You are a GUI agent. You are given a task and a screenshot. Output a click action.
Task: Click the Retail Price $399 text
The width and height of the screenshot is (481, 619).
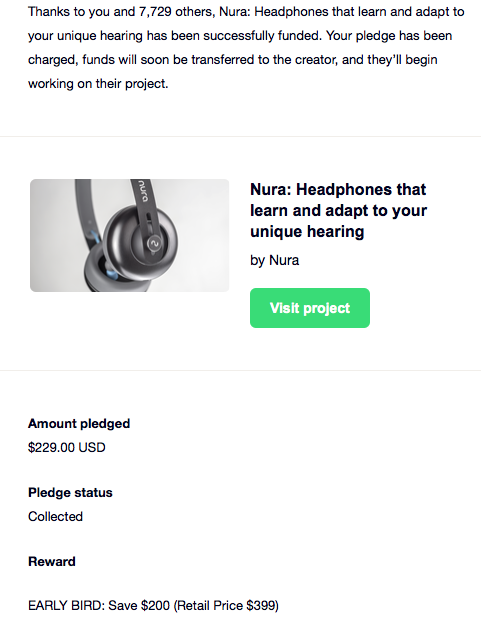pyautogui.click(x=226, y=605)
